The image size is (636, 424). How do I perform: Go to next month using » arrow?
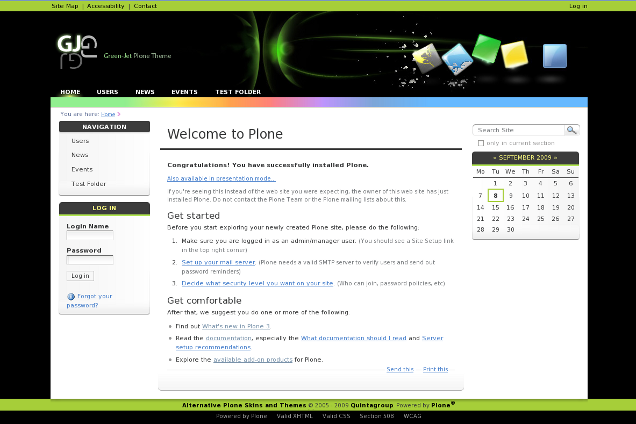[x=555, y=157]
